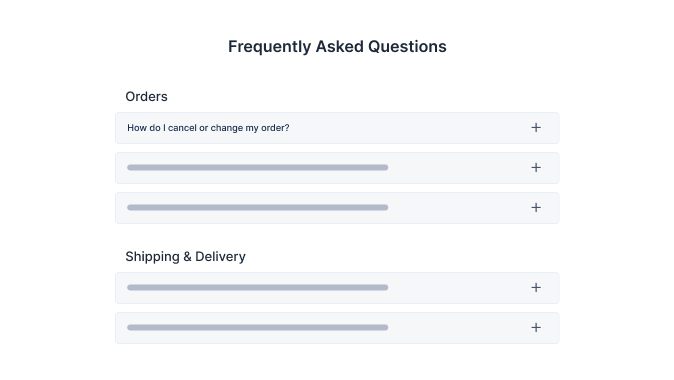Screen dimensions: 674x380
Task: Click the 'How do I cancel or change my order?' text
Action: tap(208, 128)
